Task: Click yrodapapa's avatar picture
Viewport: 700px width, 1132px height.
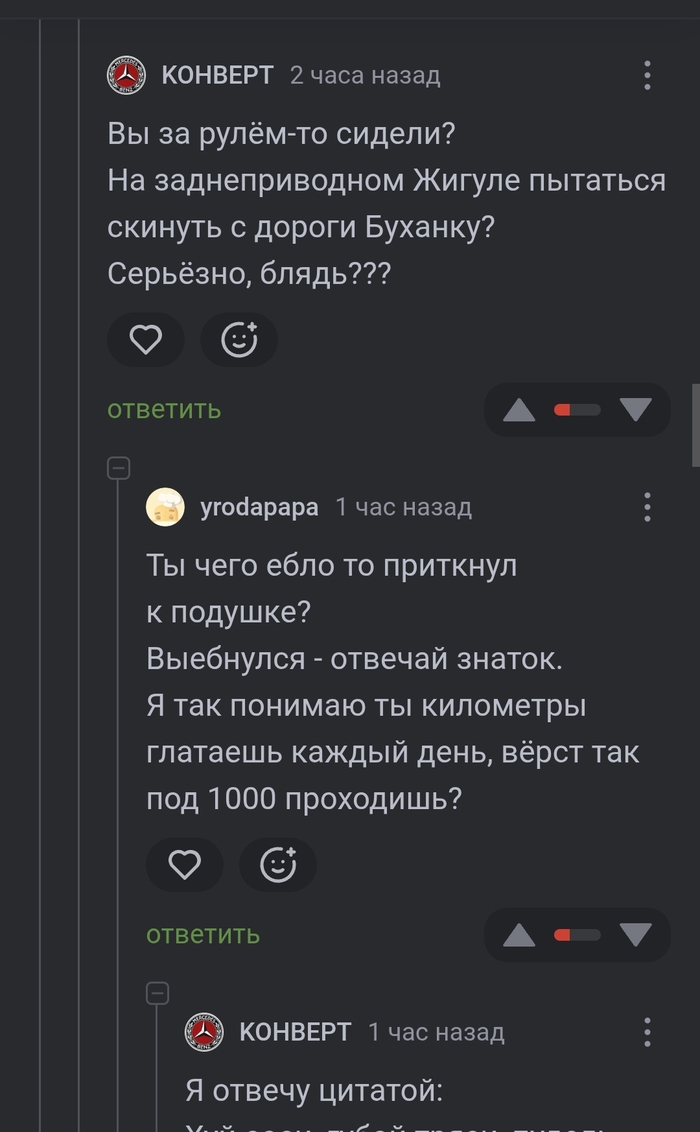Action: 165,507
